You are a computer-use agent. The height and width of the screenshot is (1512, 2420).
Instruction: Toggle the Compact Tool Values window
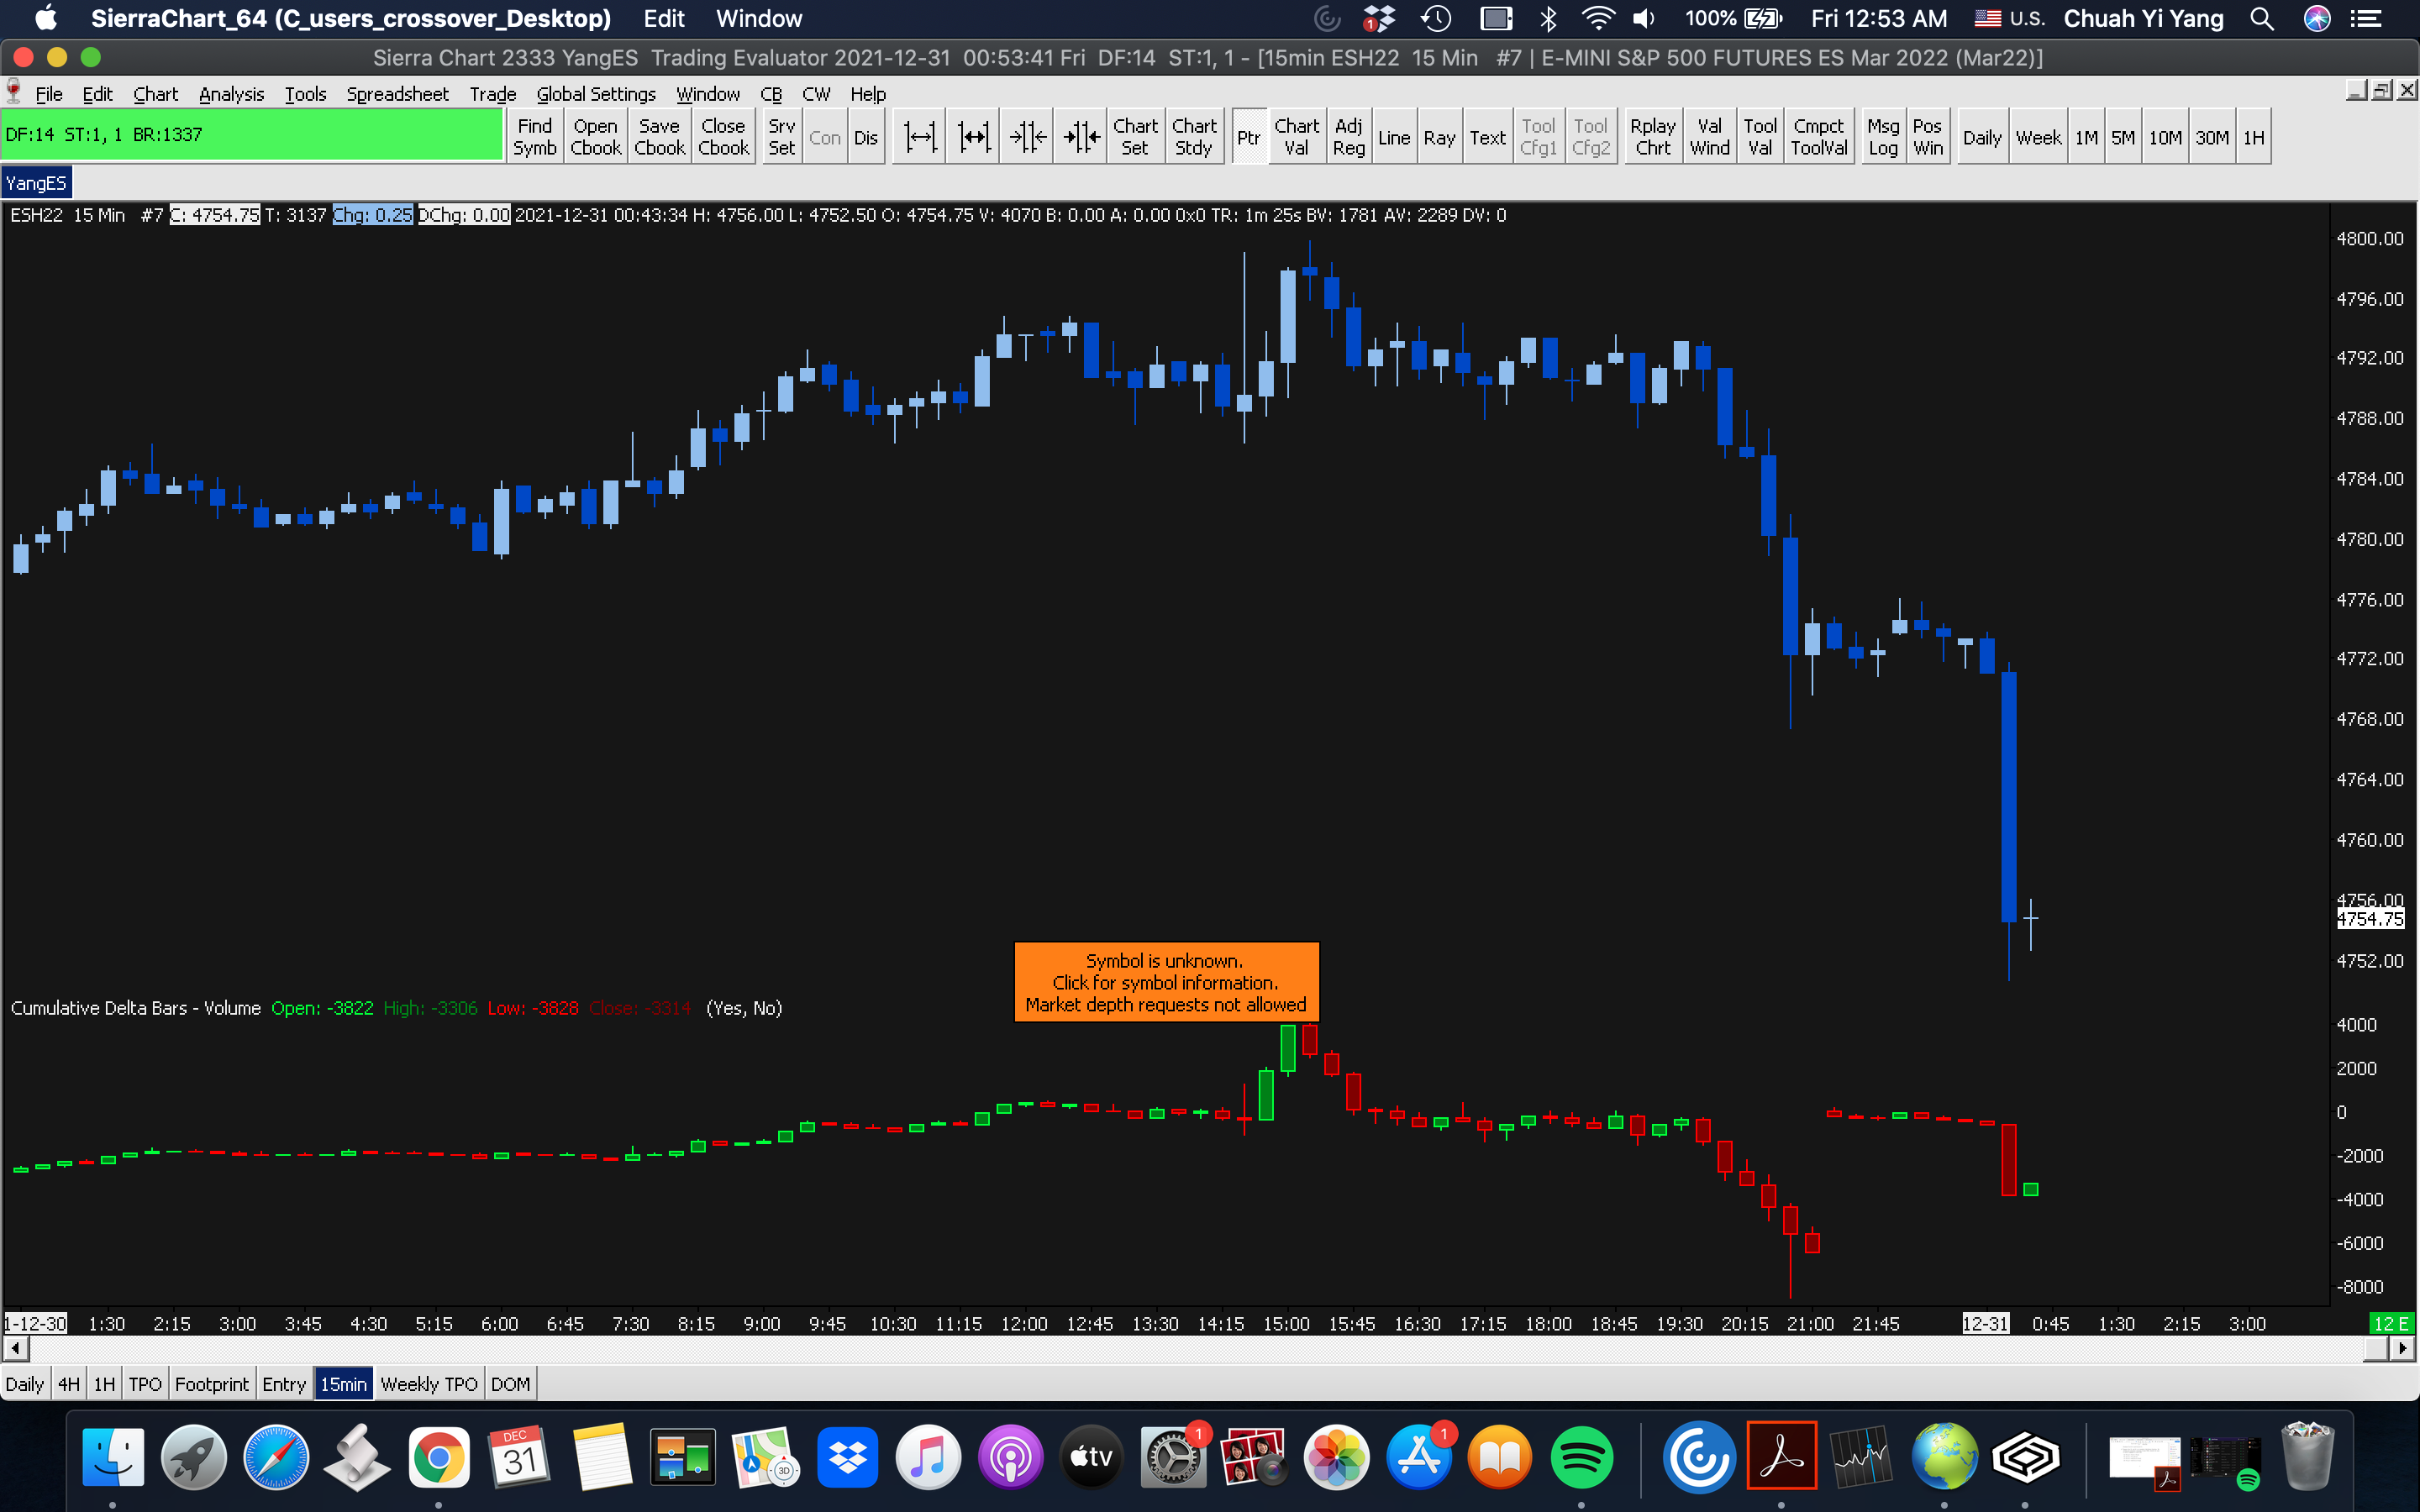1818,137
